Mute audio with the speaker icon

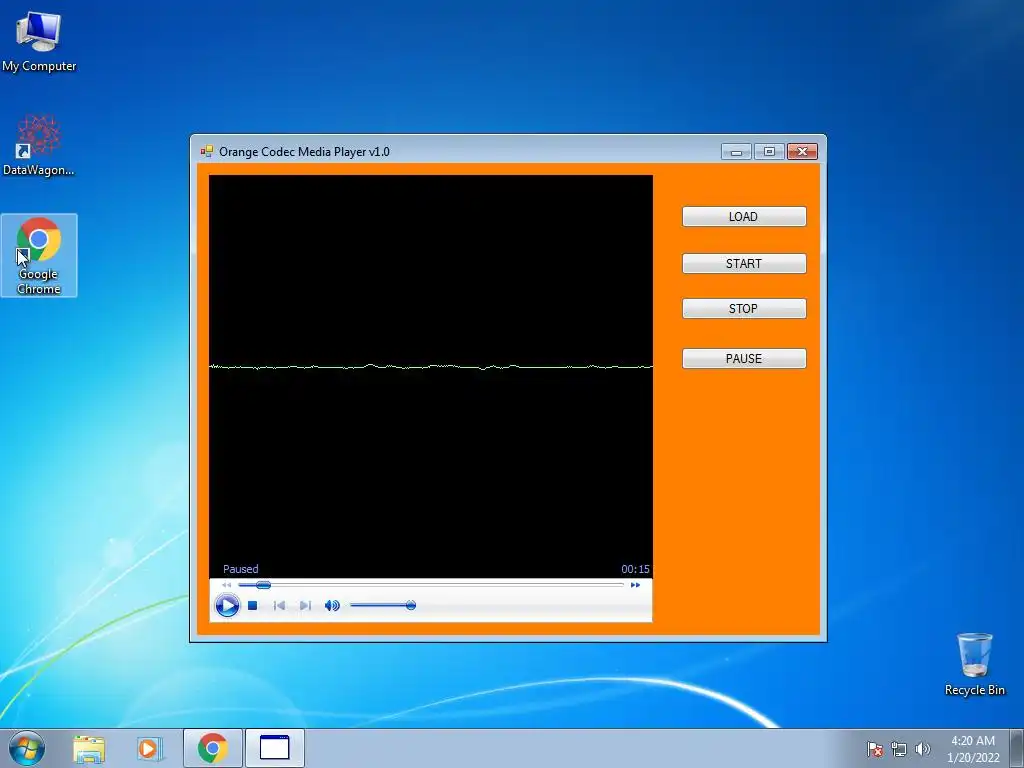tap(332, 605)
